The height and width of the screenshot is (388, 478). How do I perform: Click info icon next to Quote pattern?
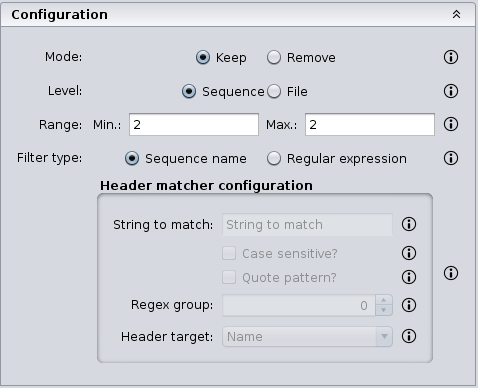pyautogui.click(x=409, y=277)
